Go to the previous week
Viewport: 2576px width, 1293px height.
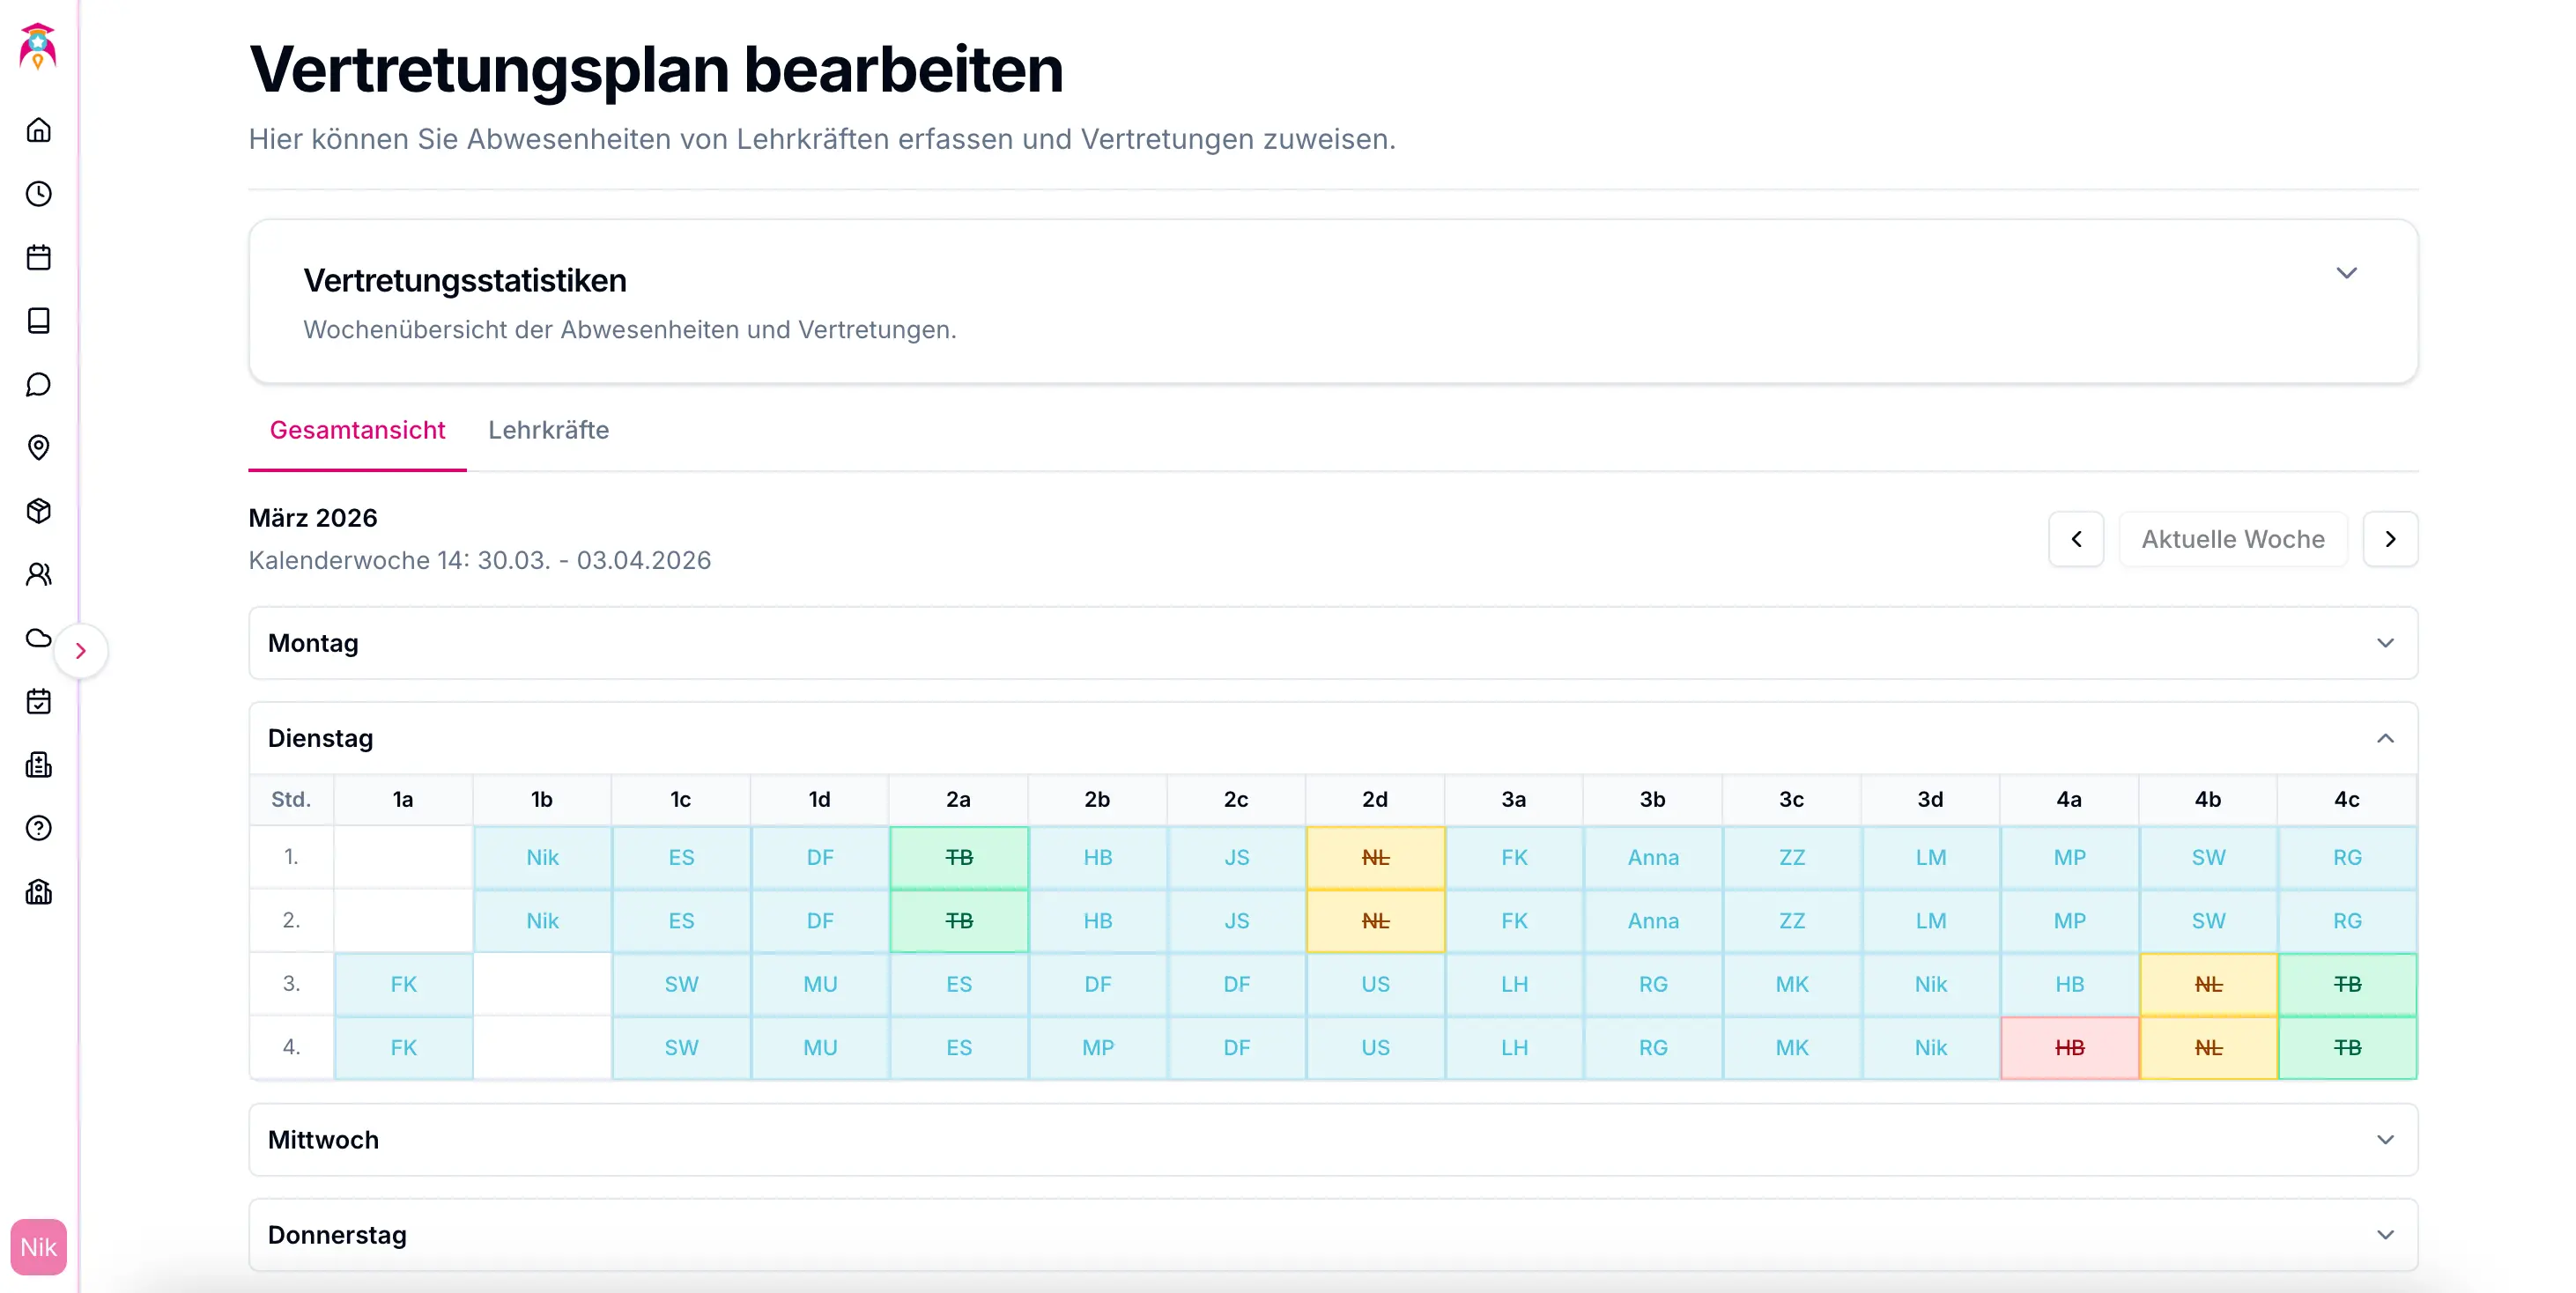(x=2076, y=539)
